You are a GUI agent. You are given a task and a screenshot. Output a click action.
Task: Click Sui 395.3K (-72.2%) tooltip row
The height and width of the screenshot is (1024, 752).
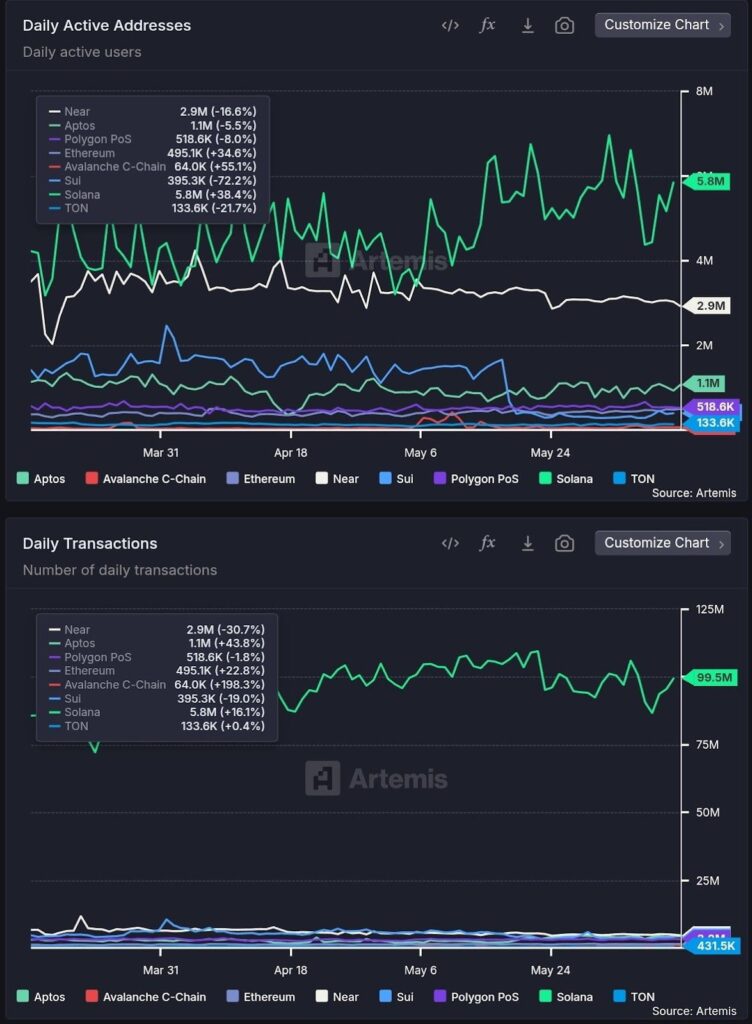pyautogui.click(x=152, y=181)
